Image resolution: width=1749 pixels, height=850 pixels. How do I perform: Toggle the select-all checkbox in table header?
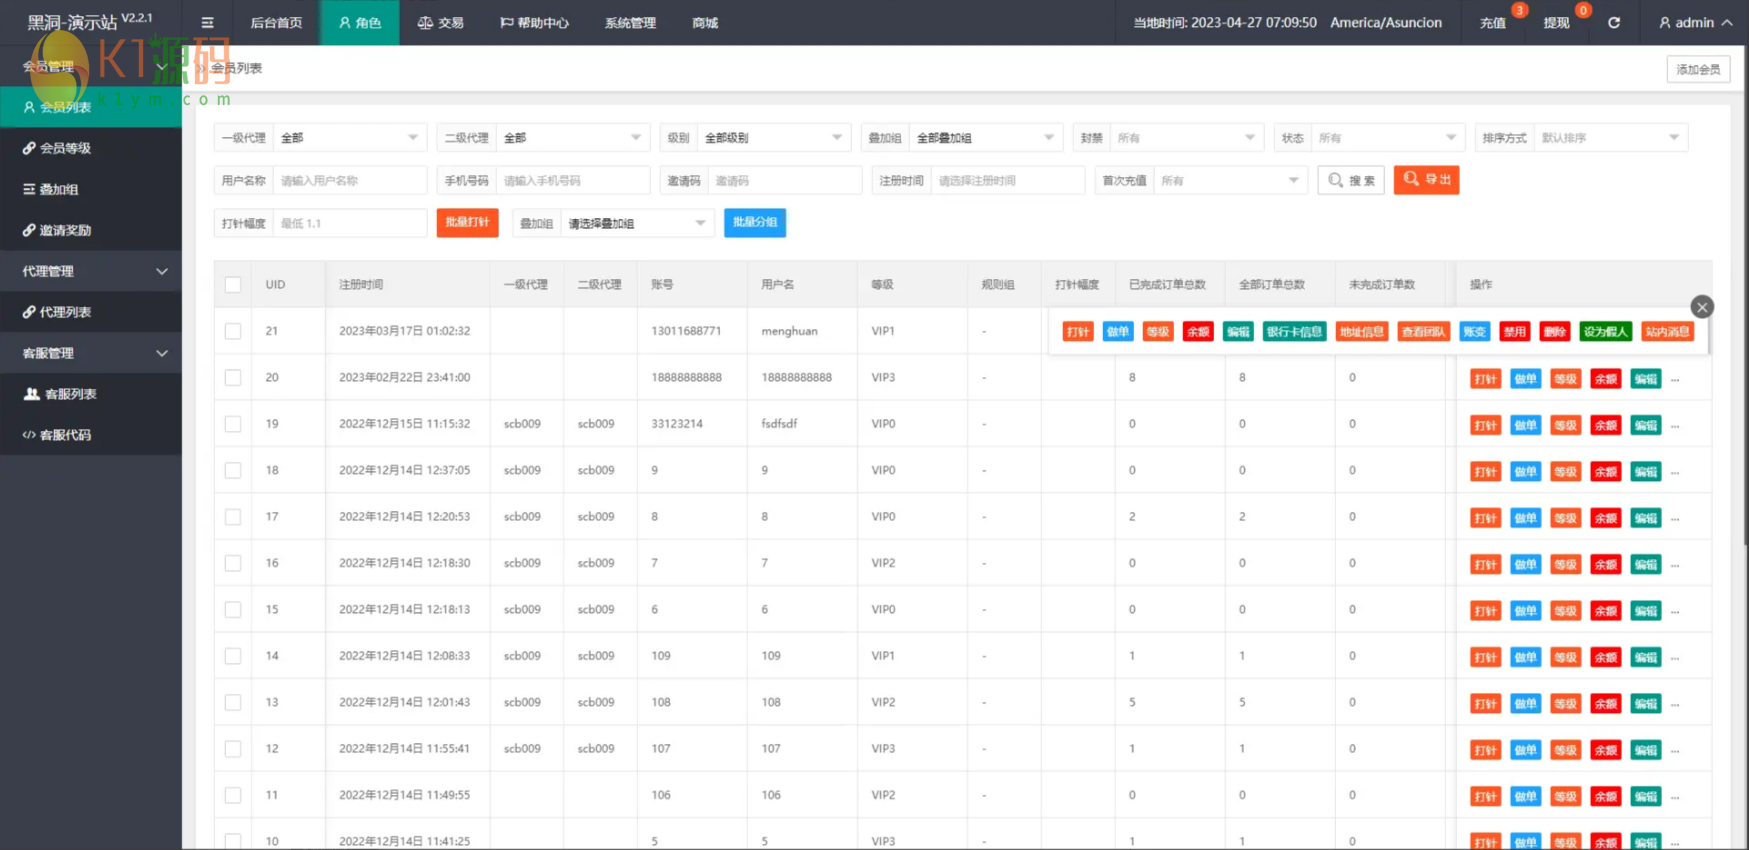(x=233, y=285)
